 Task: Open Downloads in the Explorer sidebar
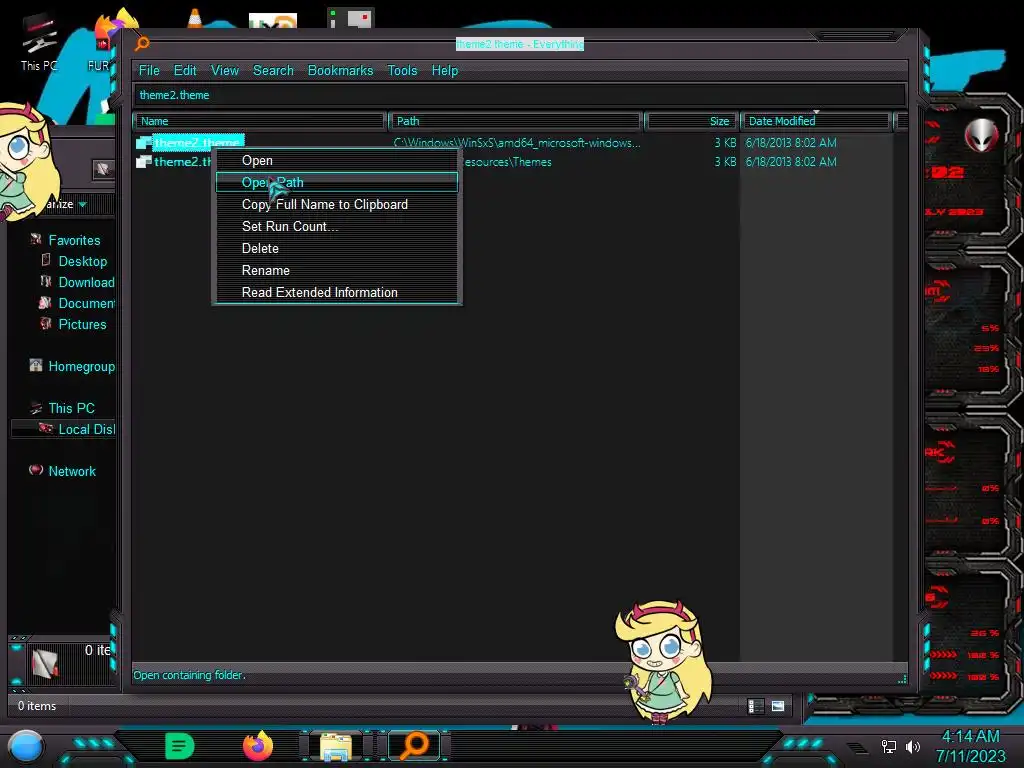coord(86,282)
